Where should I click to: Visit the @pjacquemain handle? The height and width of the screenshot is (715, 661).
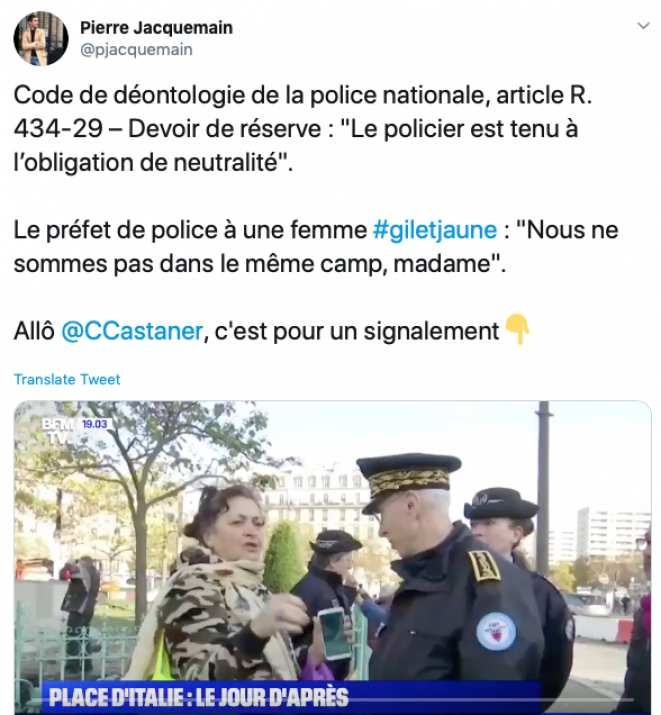pos(136,49)
